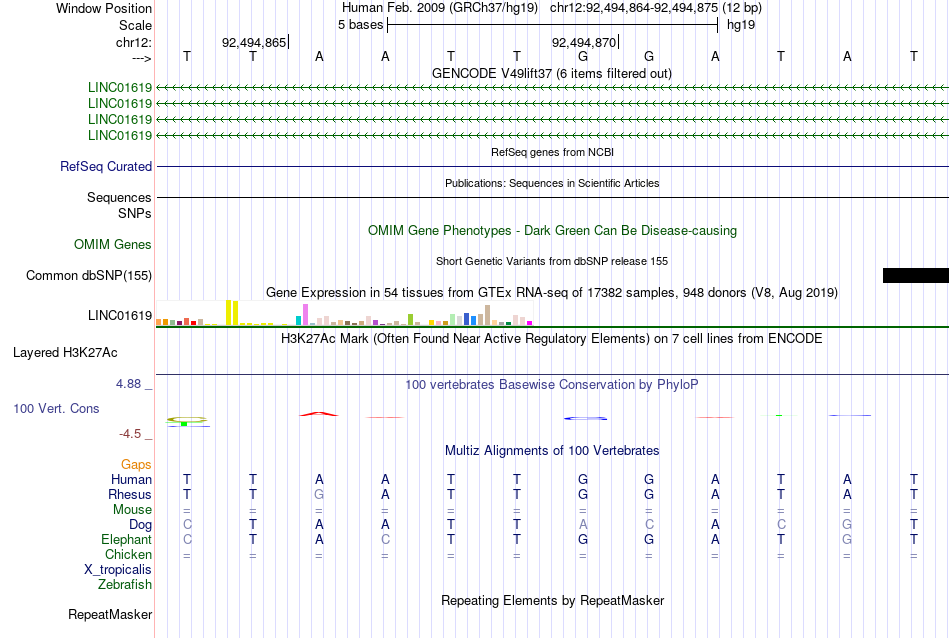Click the RefSeq Curated track label
Image resolution: width=950 pixels, height=638 pixels.
pyautogui.click(x=106, y=167)
